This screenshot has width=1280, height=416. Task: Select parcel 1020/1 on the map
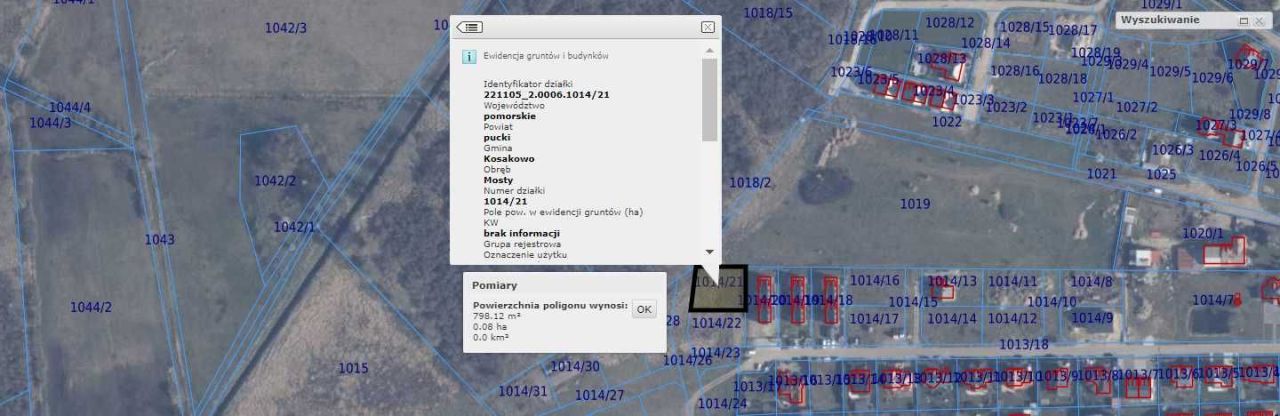coord(1203,233)
